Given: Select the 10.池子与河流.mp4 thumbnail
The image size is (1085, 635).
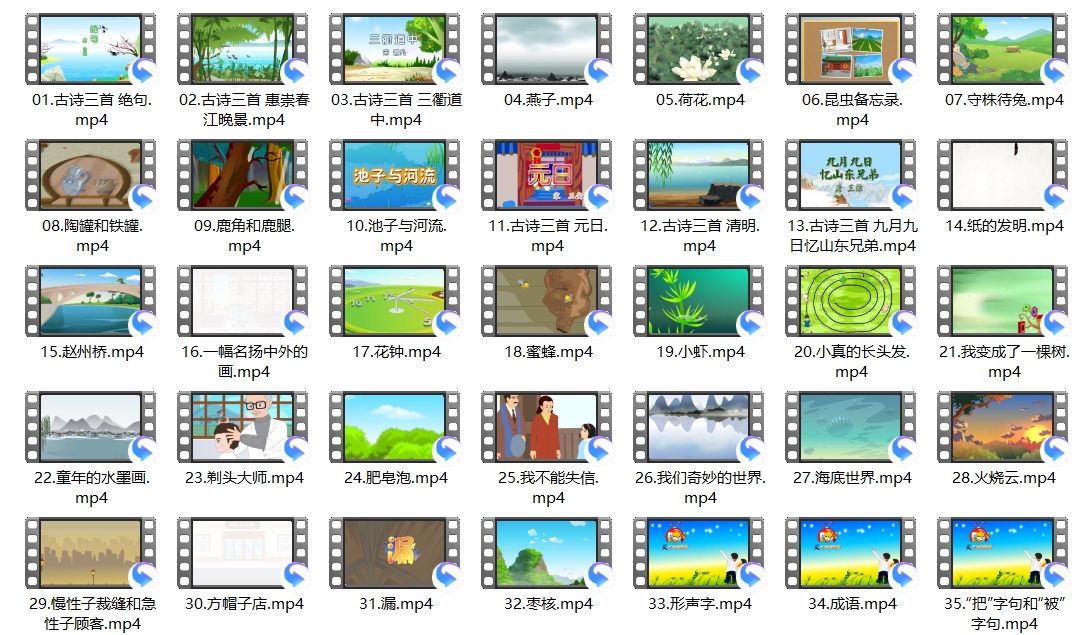Looking at the screenshot, I should tap(395, 174).
